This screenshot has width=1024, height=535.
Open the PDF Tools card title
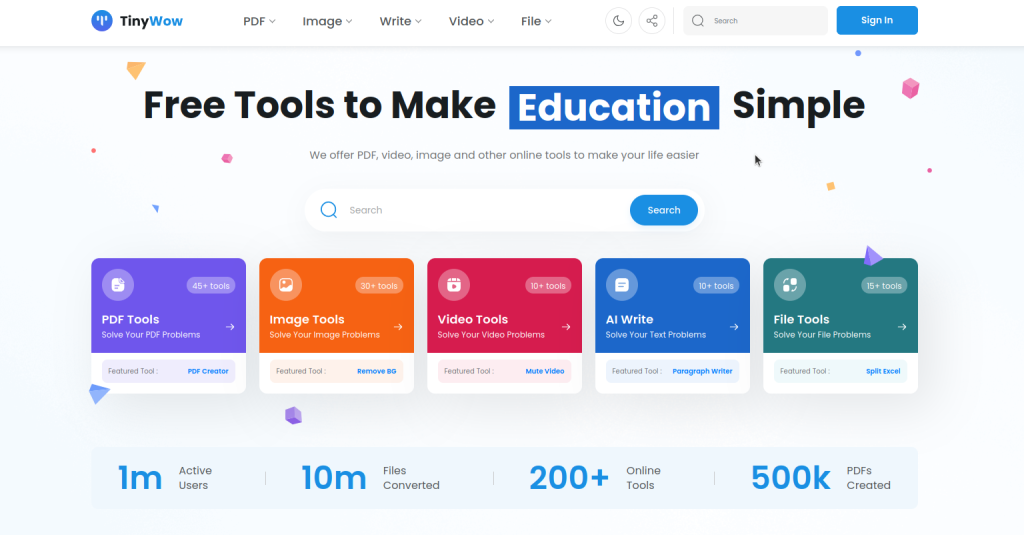(131, 319)
